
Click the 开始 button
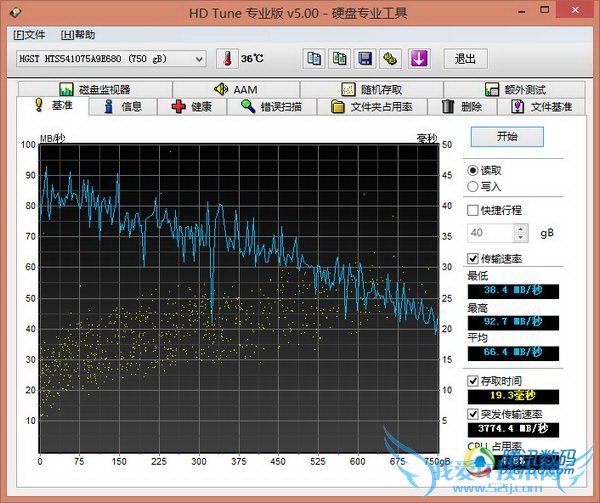(x=506, y=136)
